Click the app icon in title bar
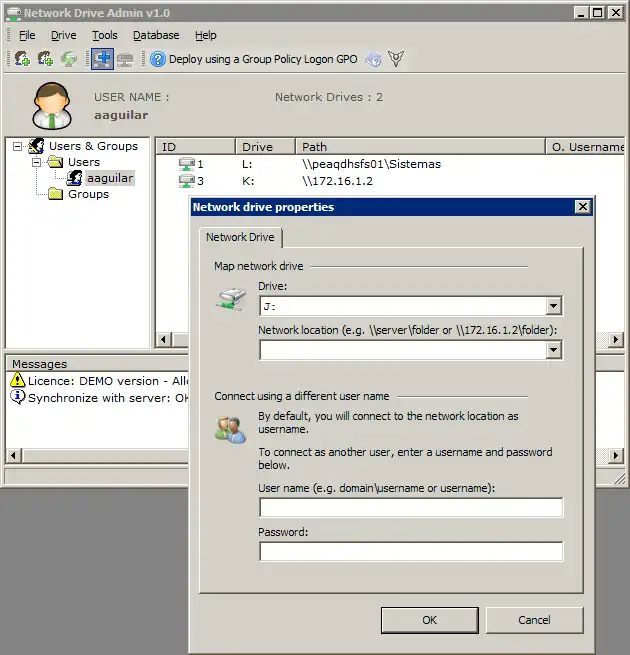630x655 pixels. [x=13, y=13]
